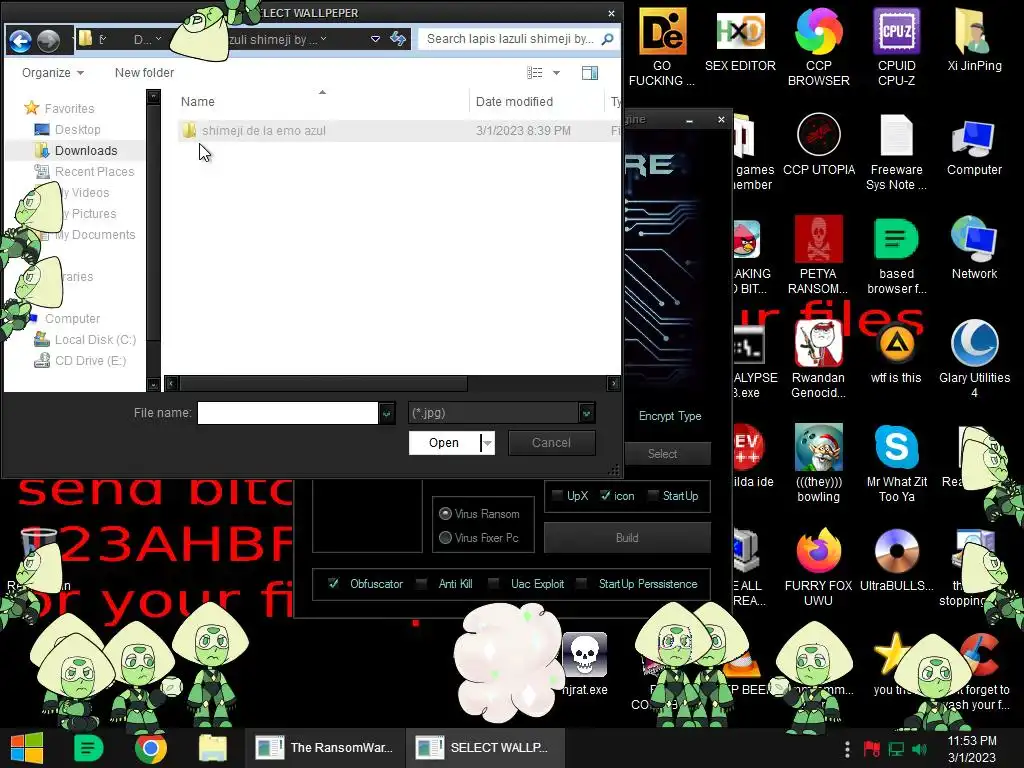Click the Cancel button
This screenshot has height=768, width=1024.
click(x=551, y=443)
